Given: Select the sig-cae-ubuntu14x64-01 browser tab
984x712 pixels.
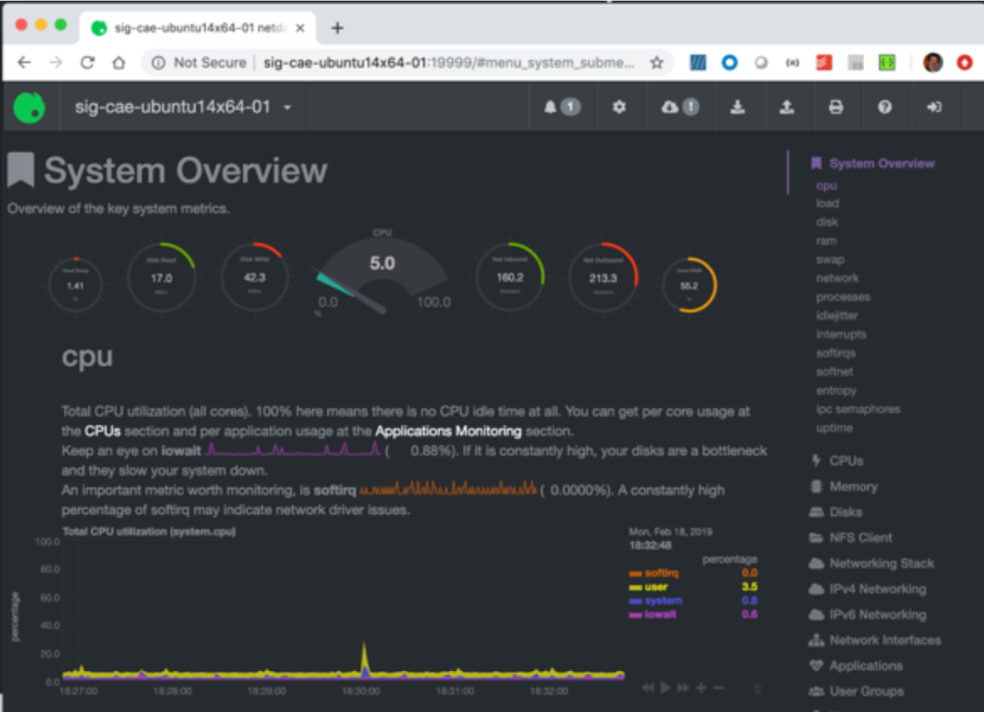Looking at the screenshot, I should coord(198,28).
